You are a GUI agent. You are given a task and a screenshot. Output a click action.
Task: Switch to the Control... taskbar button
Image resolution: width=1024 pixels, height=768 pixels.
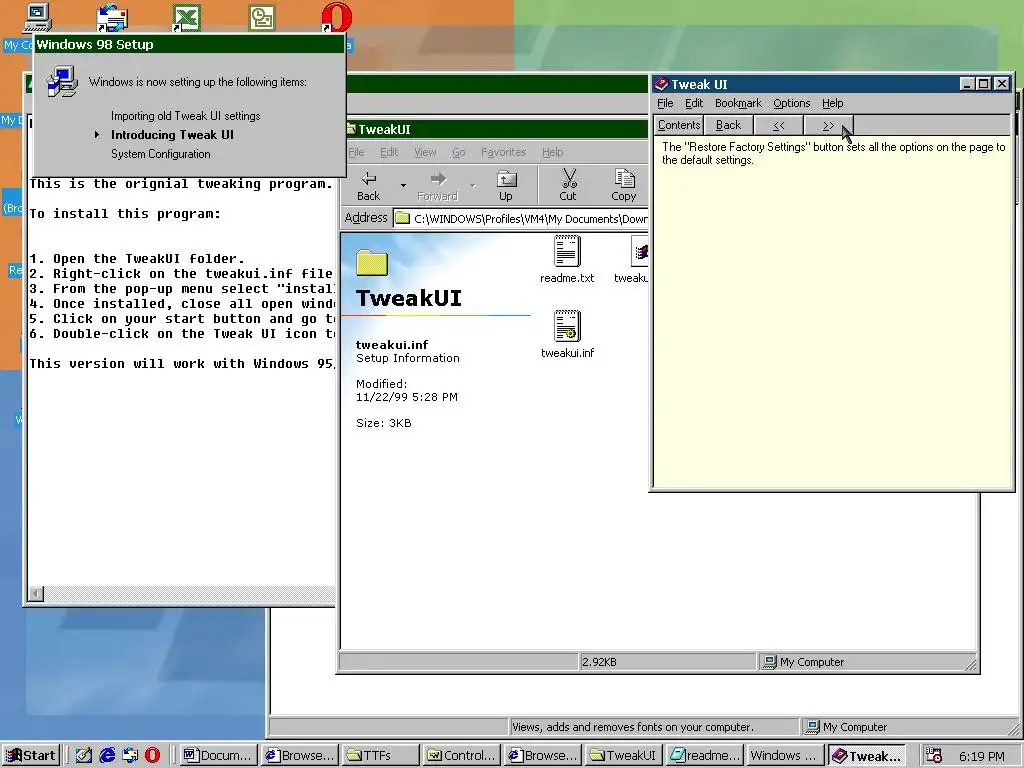pyautogui.click(x=462, y=756)
